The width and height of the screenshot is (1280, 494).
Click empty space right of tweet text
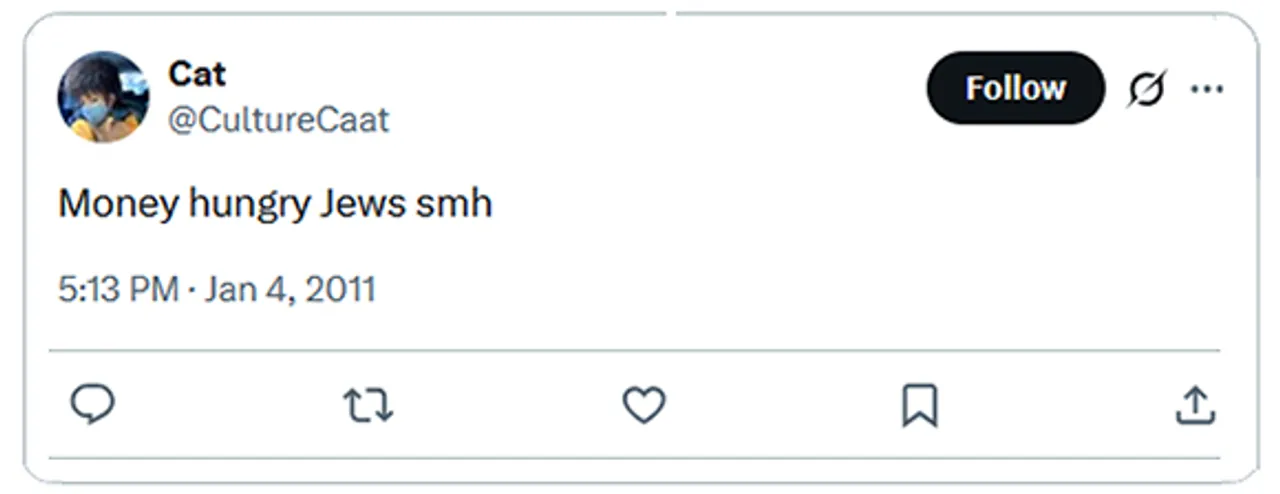[800, 204]
